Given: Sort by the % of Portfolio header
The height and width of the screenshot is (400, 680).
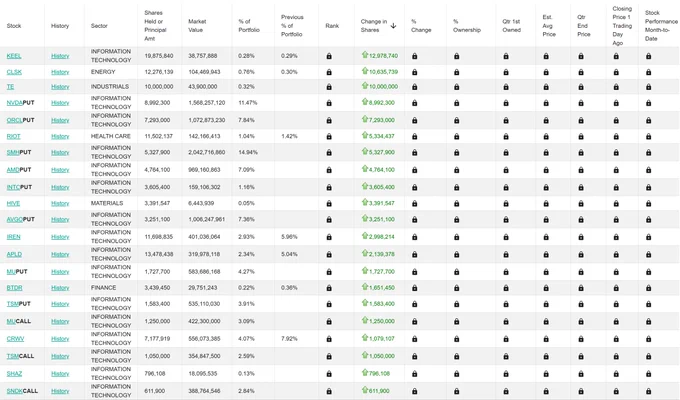Looking at the screenshot, I should (249, 26).
